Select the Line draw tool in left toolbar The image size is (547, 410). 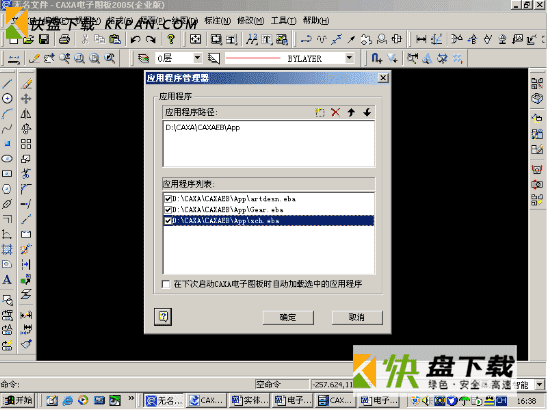[x=7, y=84]
